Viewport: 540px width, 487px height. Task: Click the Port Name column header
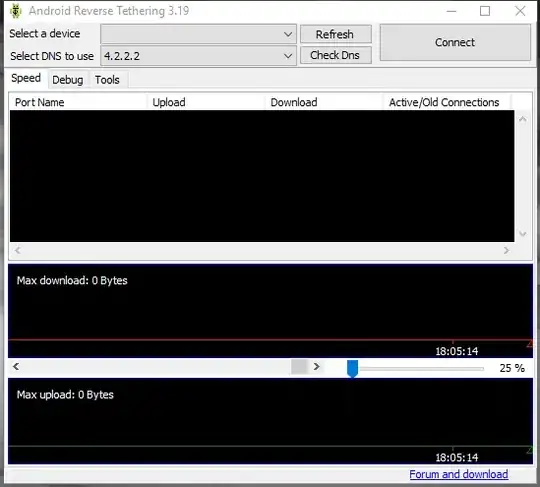(78, 102)
